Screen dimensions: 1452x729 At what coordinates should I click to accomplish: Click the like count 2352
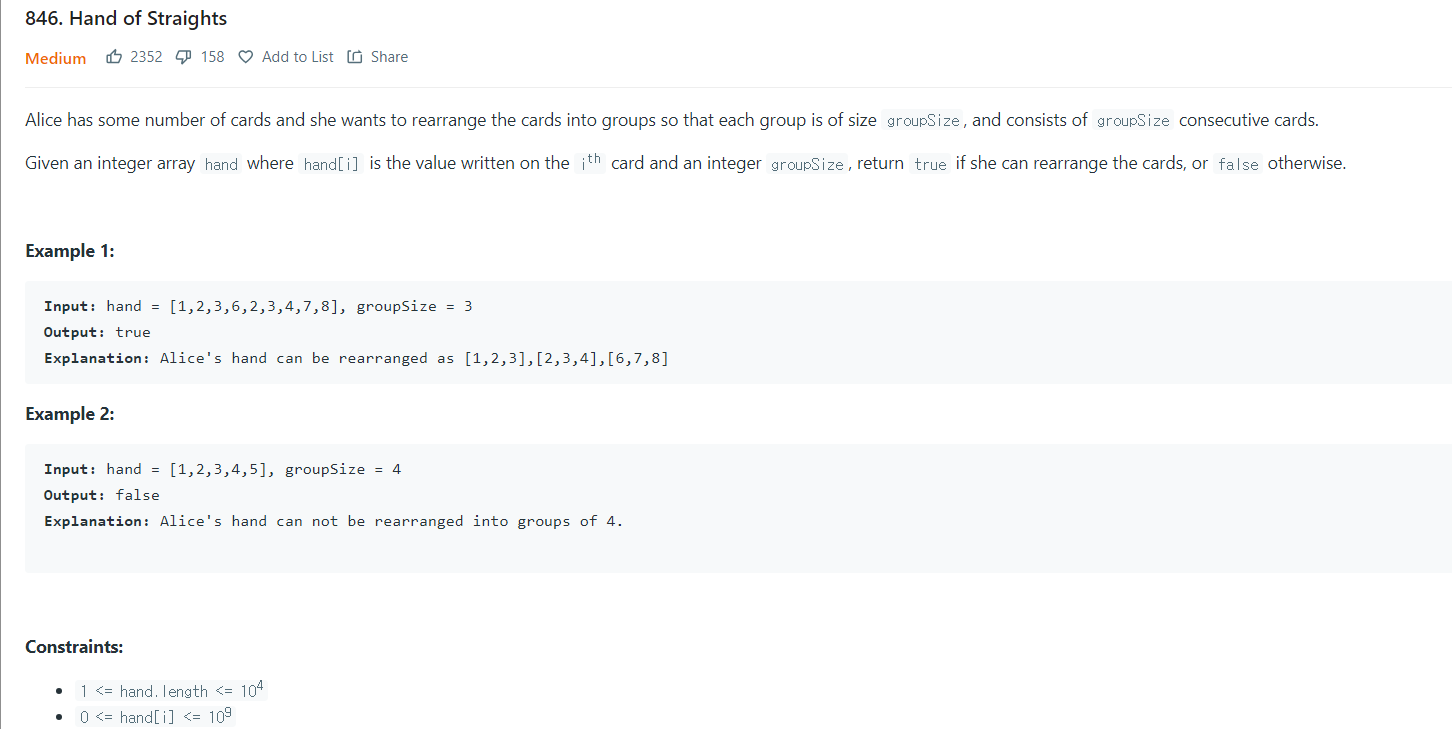tap(147, 56)
